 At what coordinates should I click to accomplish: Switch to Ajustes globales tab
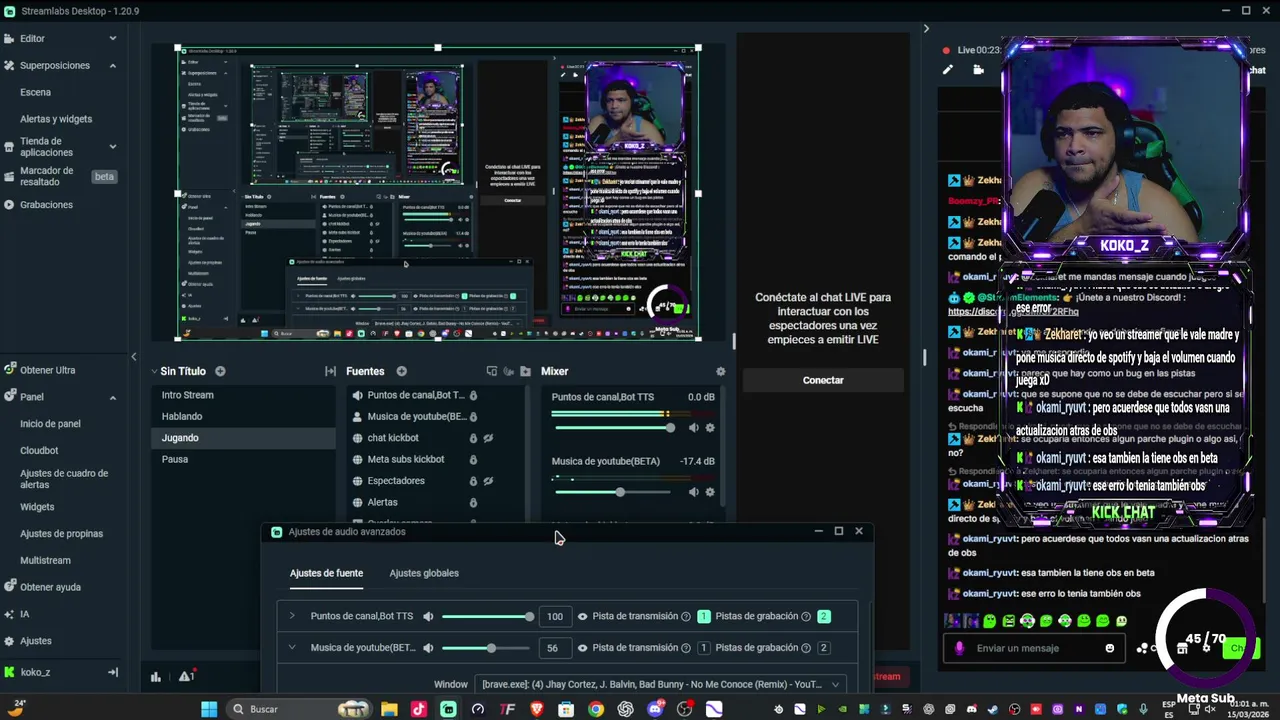point(424,573)
